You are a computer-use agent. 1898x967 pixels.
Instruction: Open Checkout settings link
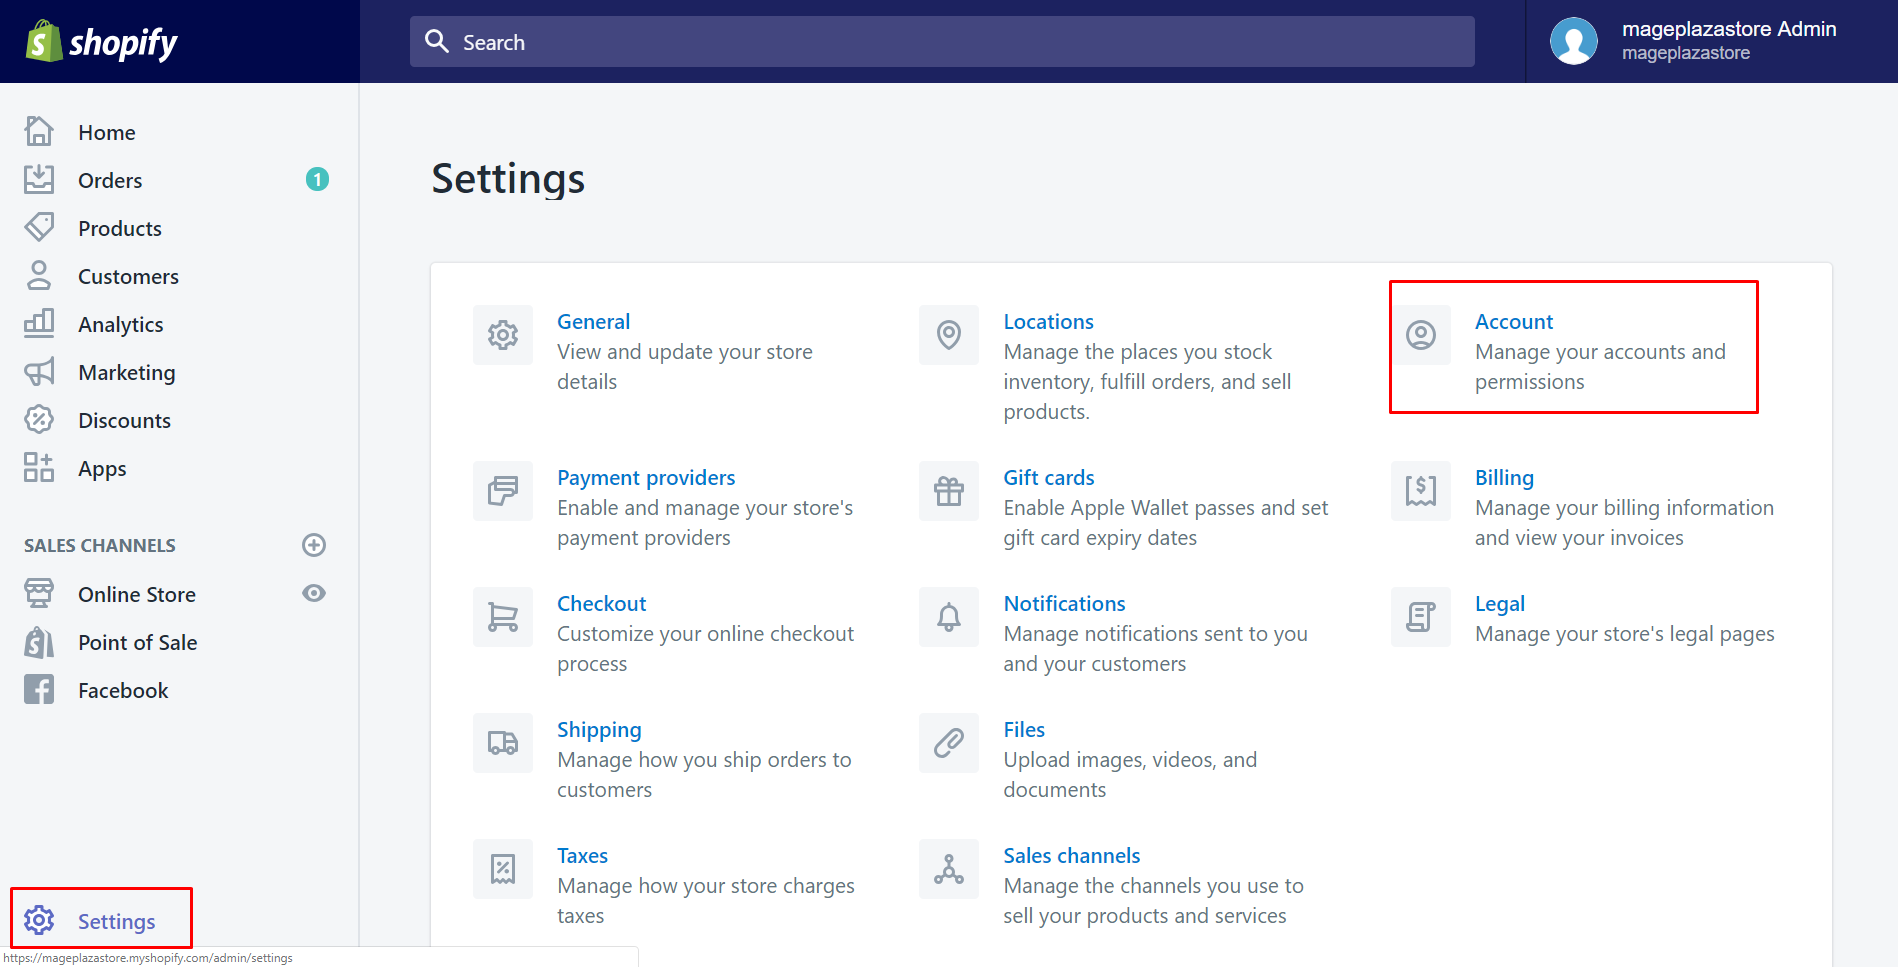(x=601, y=603)
